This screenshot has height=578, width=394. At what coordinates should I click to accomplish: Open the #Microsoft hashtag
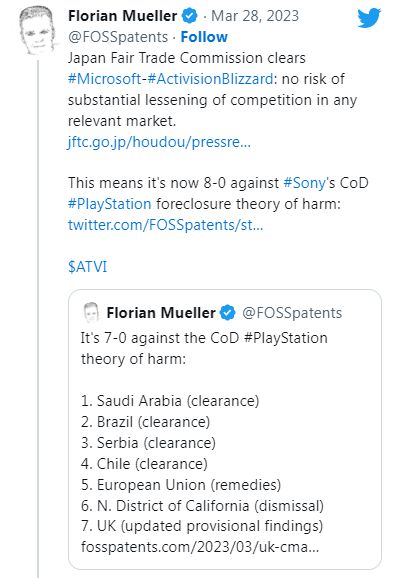[105, 79]
